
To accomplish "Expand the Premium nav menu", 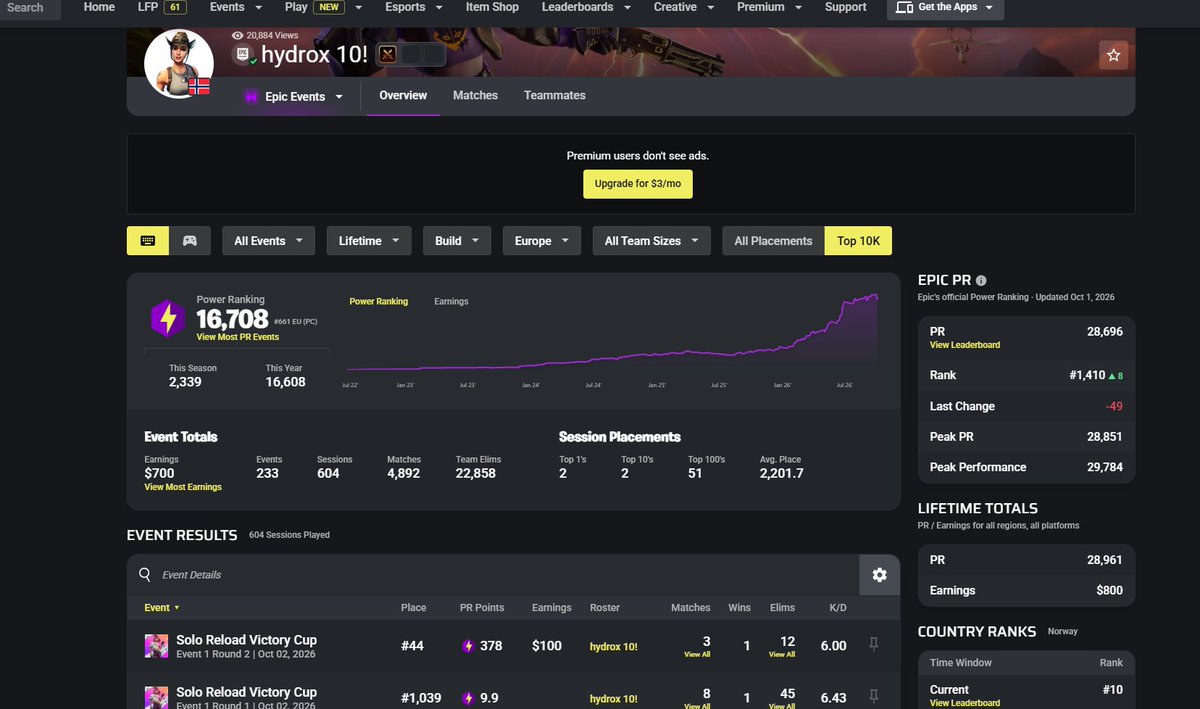I will click(x=769, y=7).
